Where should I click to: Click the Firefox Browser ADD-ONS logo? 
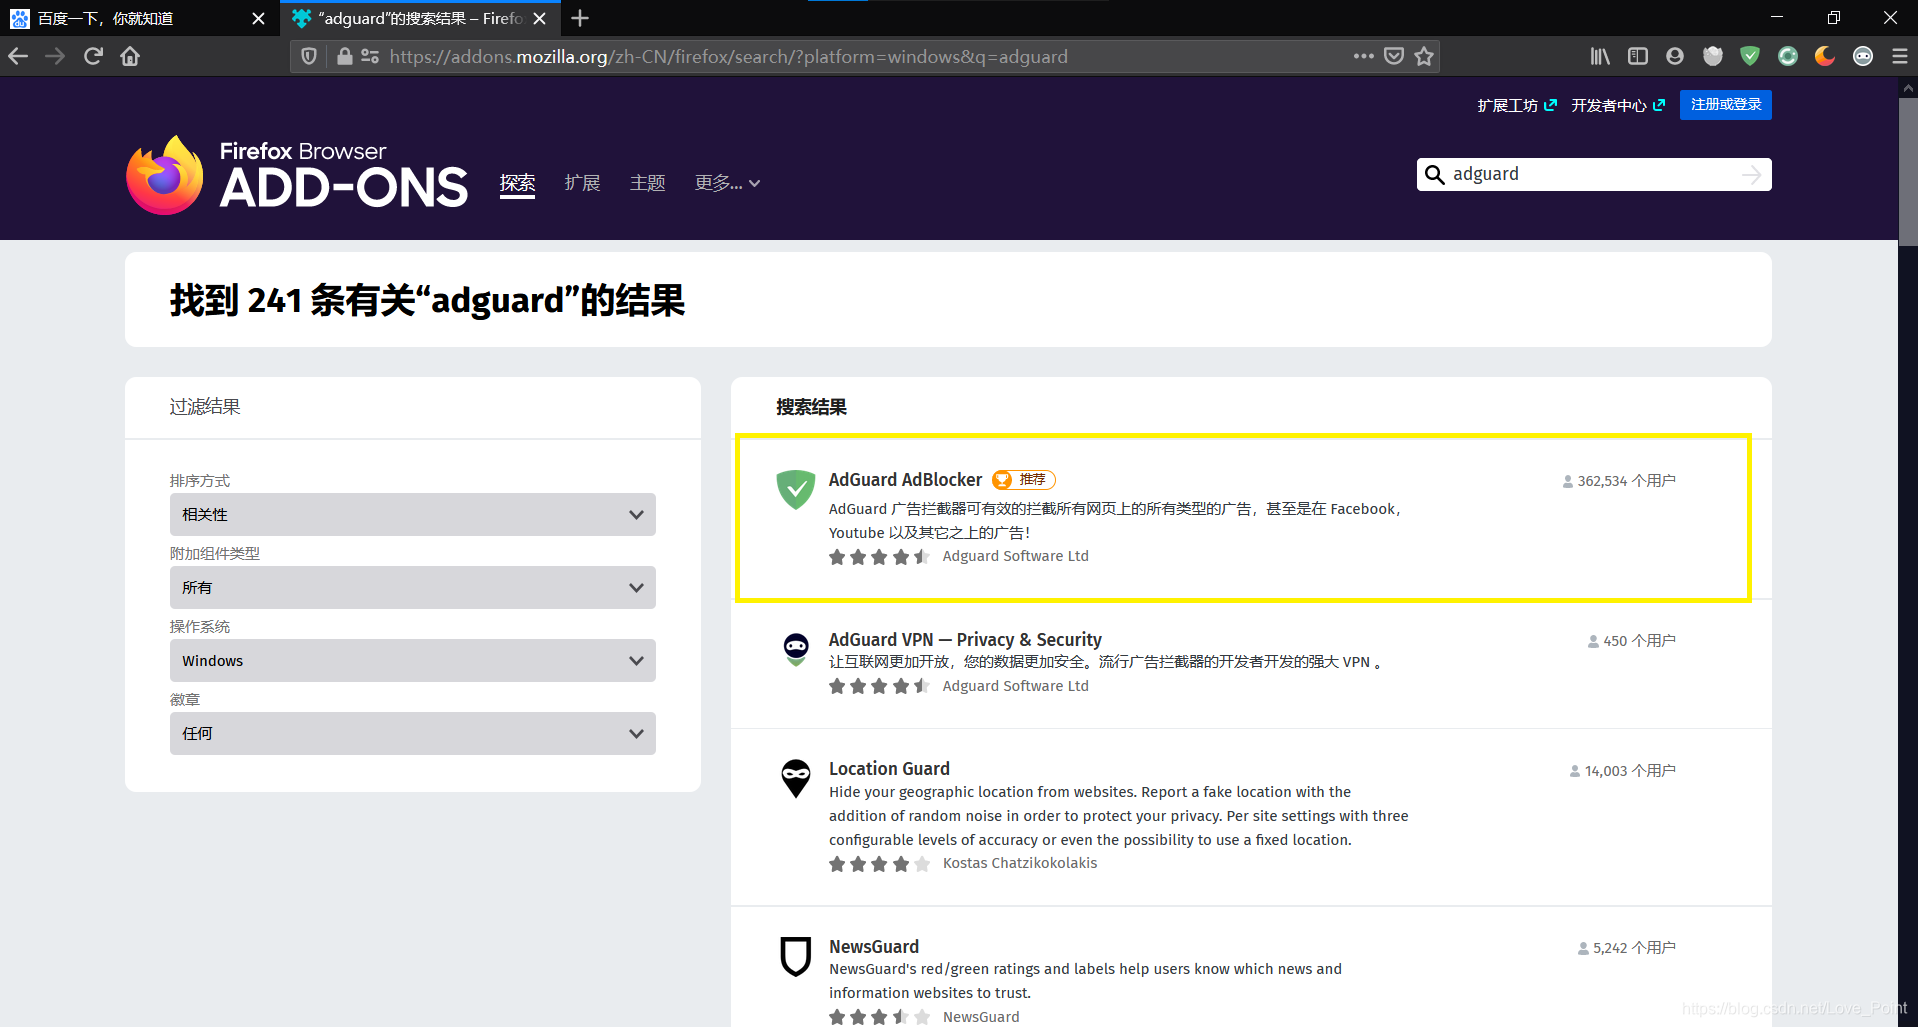tap(297, 175)
